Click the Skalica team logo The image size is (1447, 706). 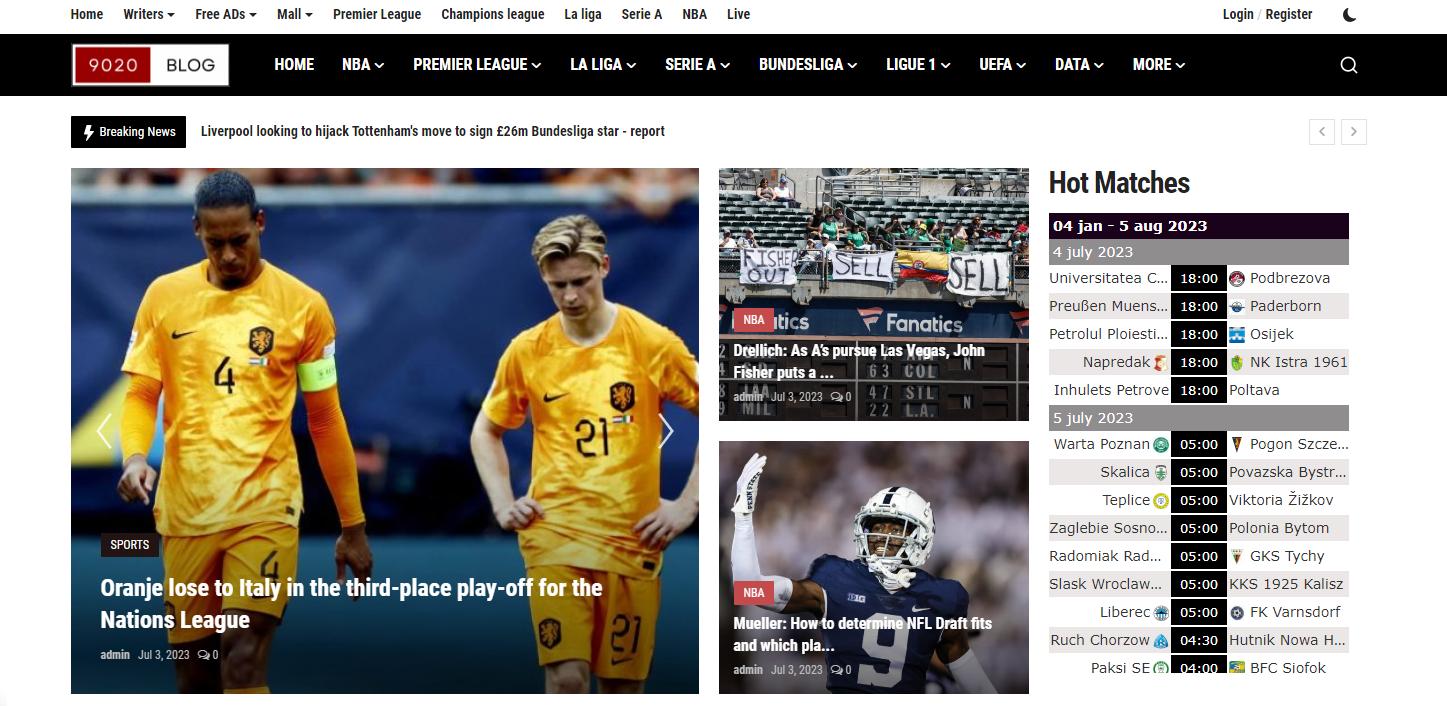1161,472
